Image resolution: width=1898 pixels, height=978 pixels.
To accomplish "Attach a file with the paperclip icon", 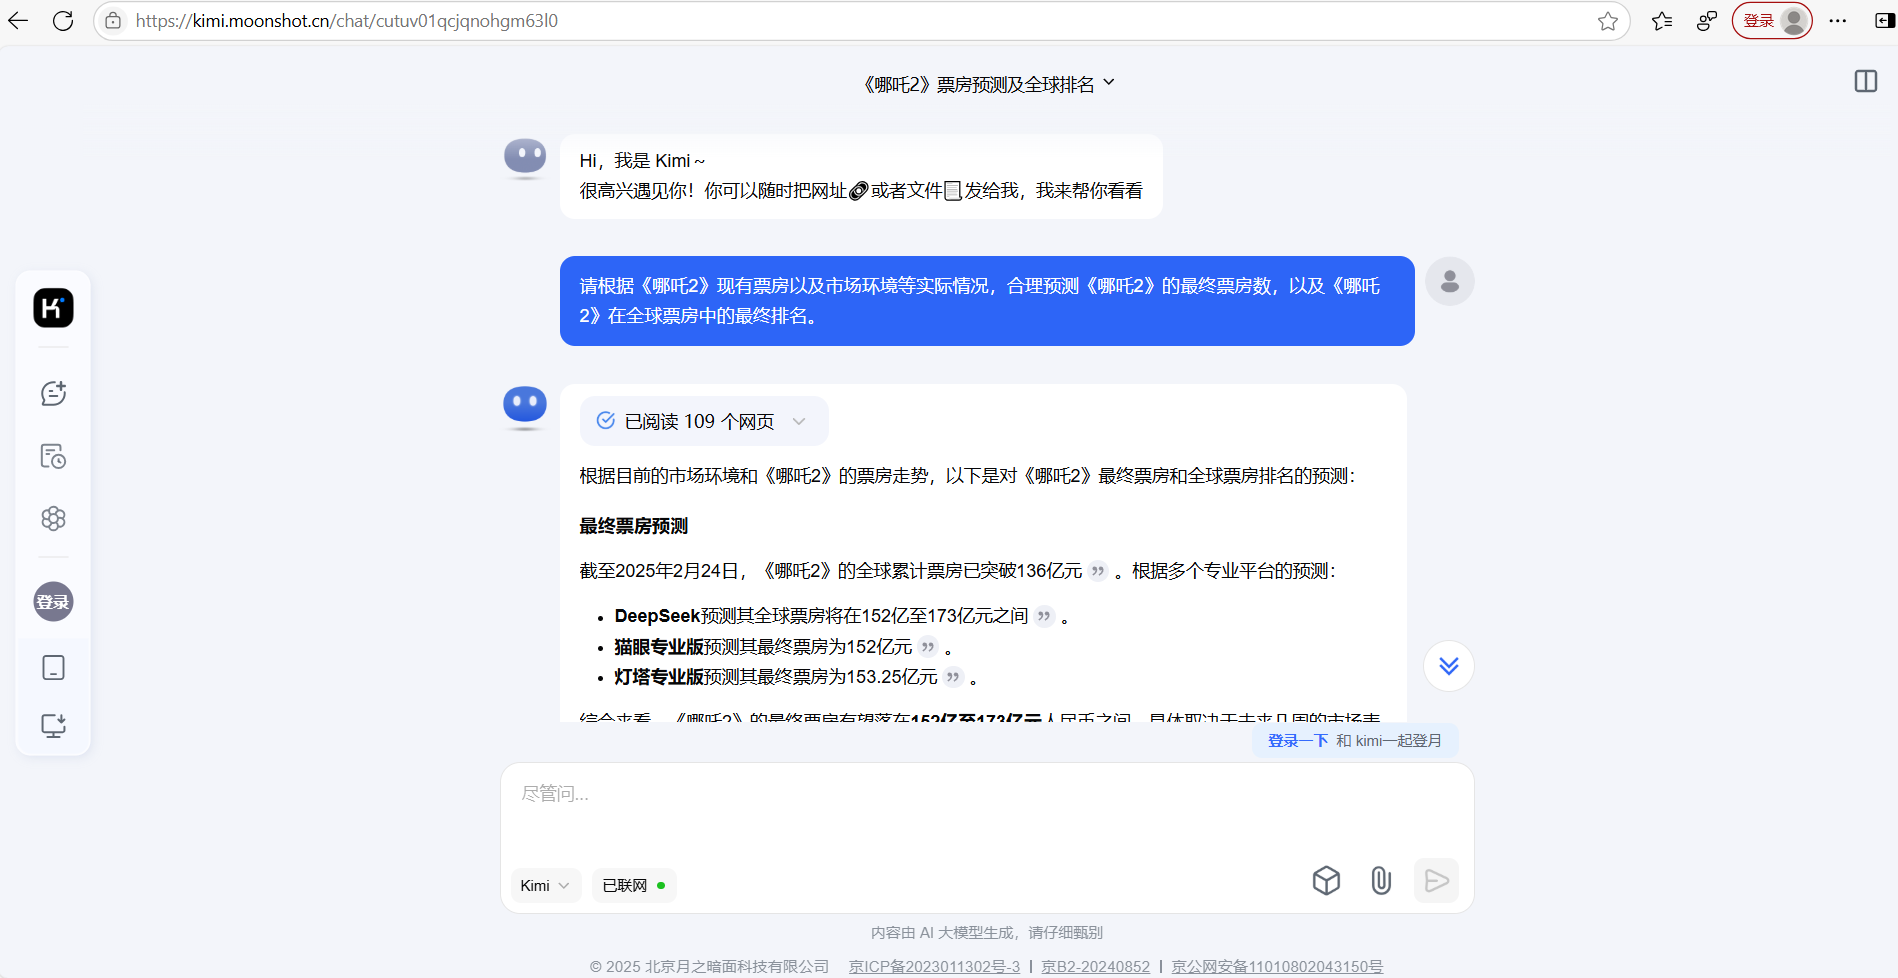I will point(1381,881).
